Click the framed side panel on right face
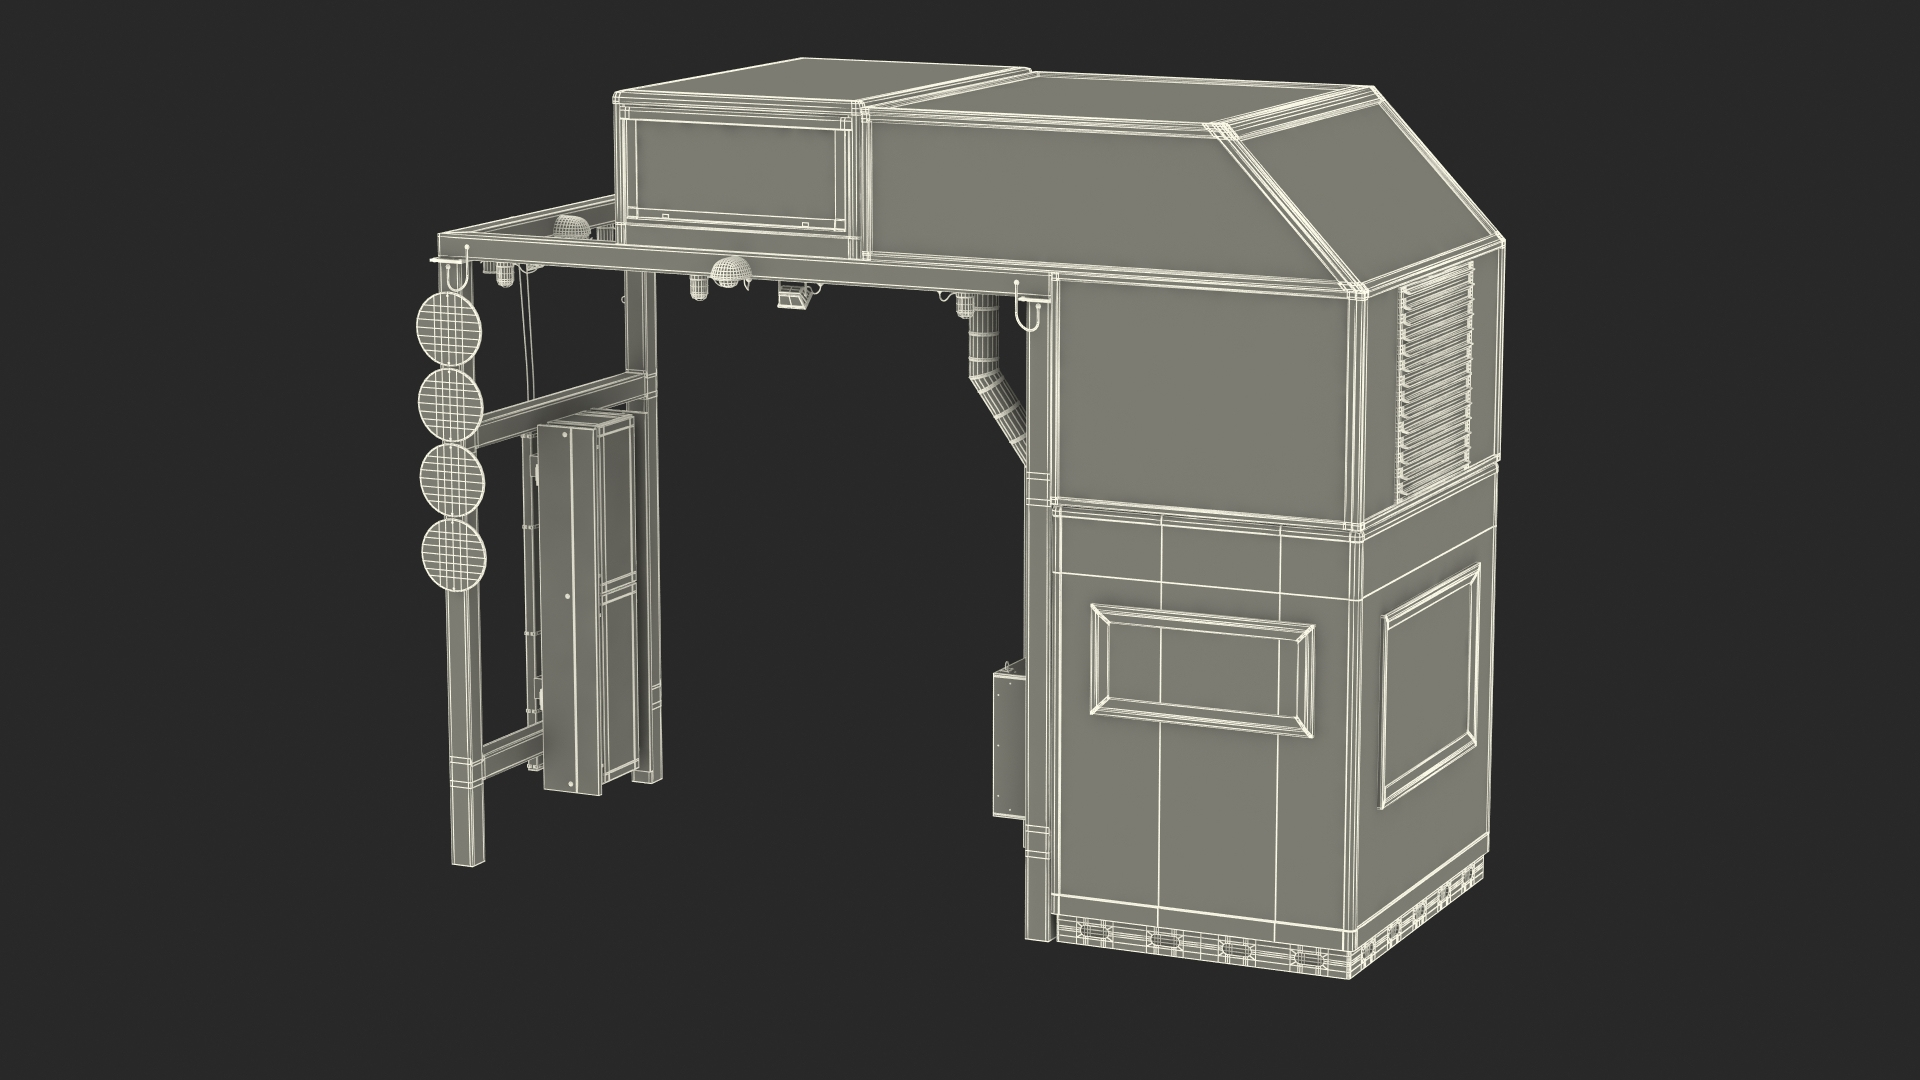The height and width of the screenshot is (1080, 1920). coord(1431,686)
